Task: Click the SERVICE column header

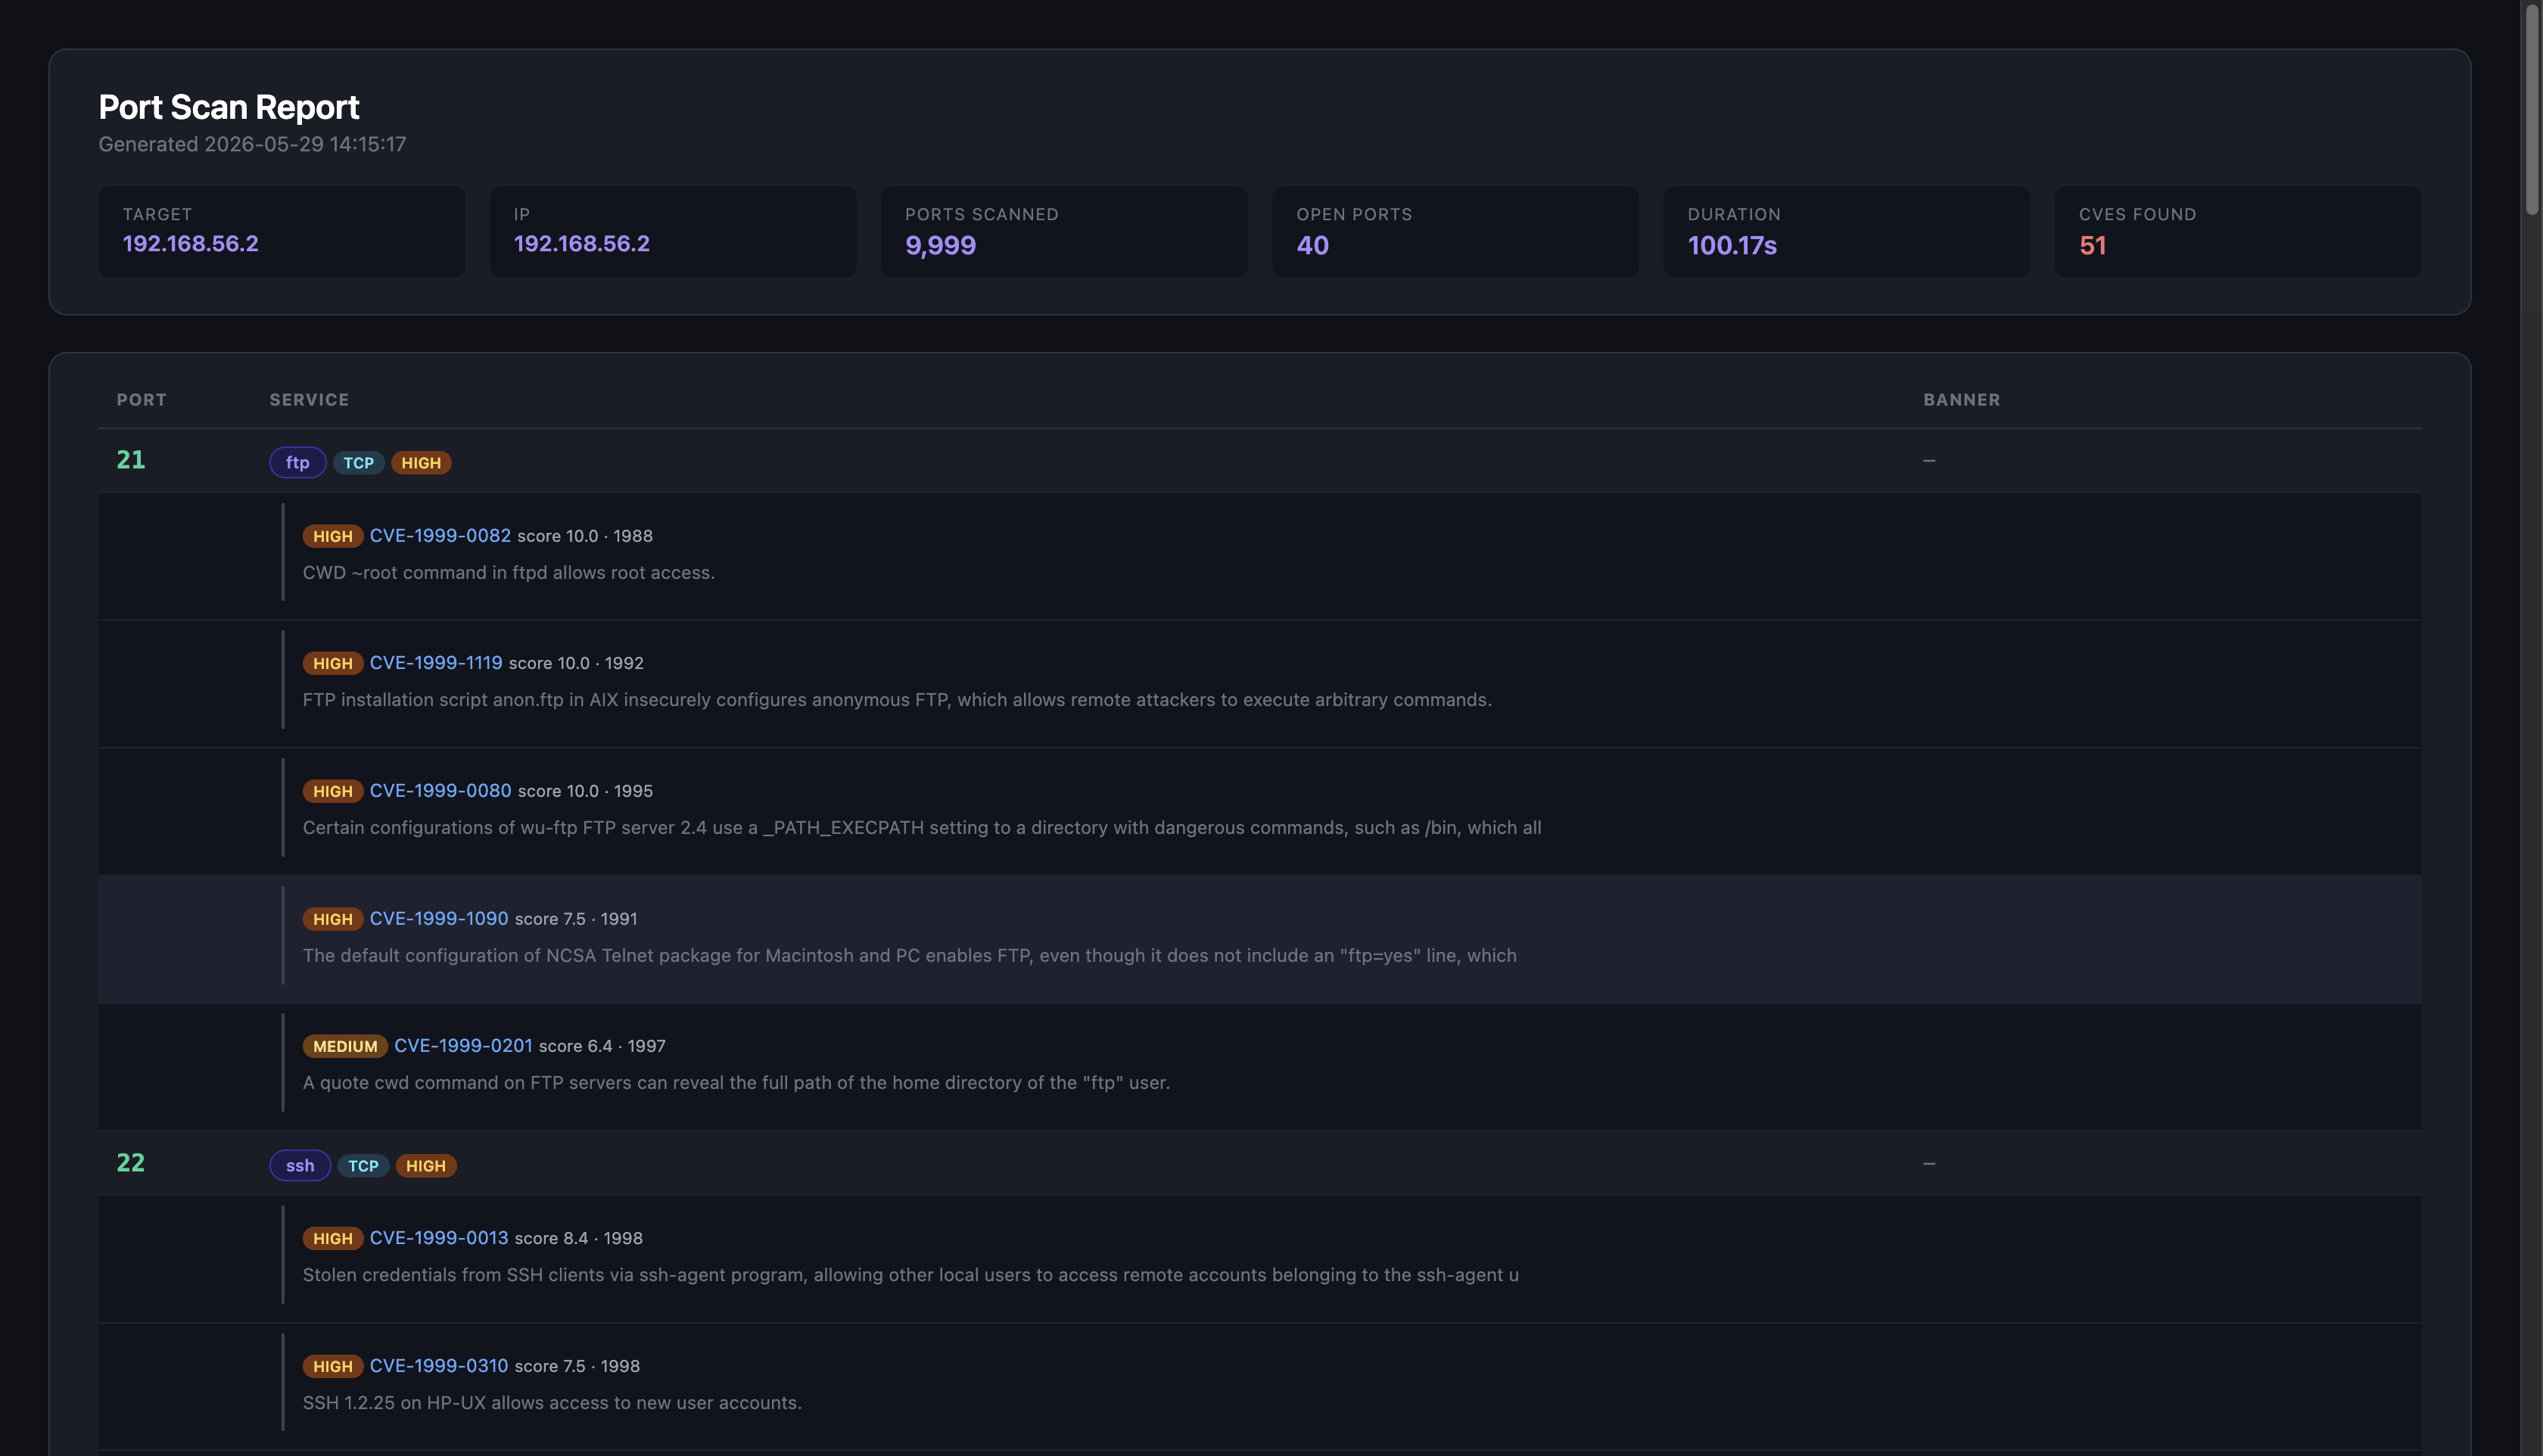Action: (309, 399)
